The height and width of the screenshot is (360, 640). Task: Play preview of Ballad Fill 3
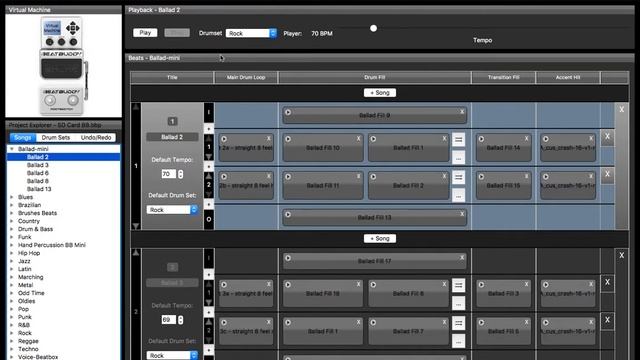pos(481,285)
